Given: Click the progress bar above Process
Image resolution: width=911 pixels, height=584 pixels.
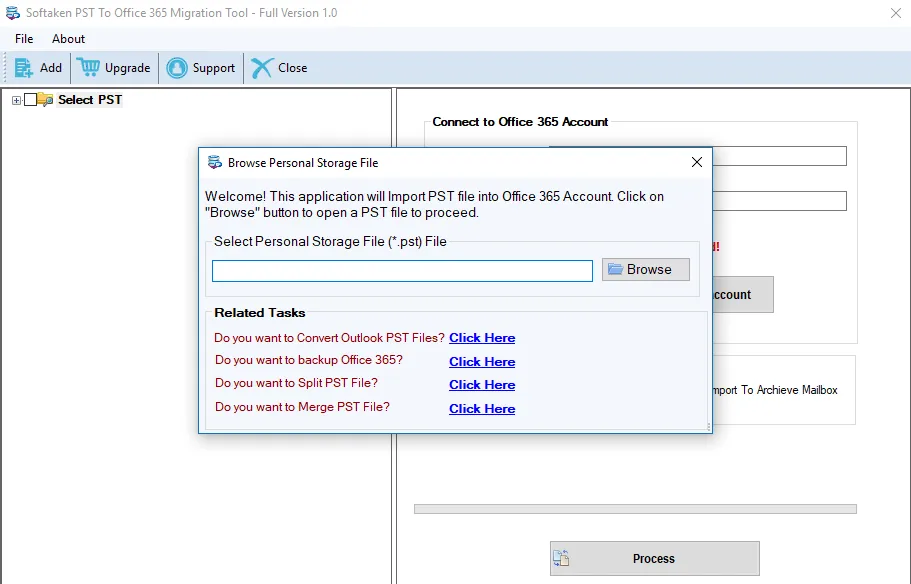Looking at the screenshot, I should click(635, 509).
